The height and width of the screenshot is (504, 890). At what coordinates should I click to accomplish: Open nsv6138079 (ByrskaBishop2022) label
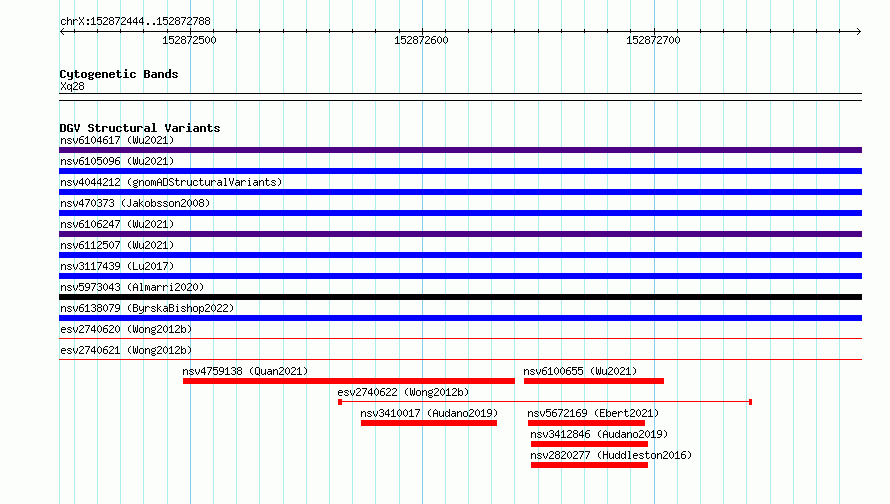[x=147, y=308]
